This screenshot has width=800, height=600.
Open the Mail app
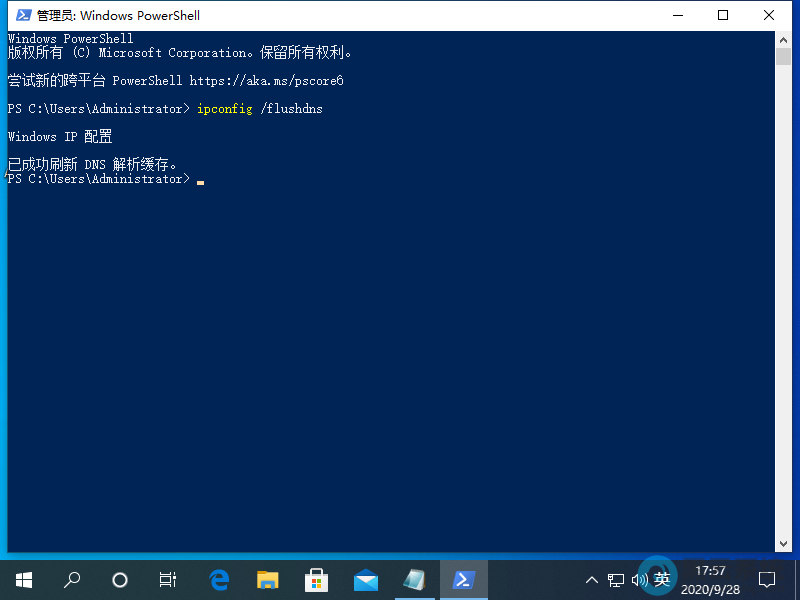tap(366, 579)
